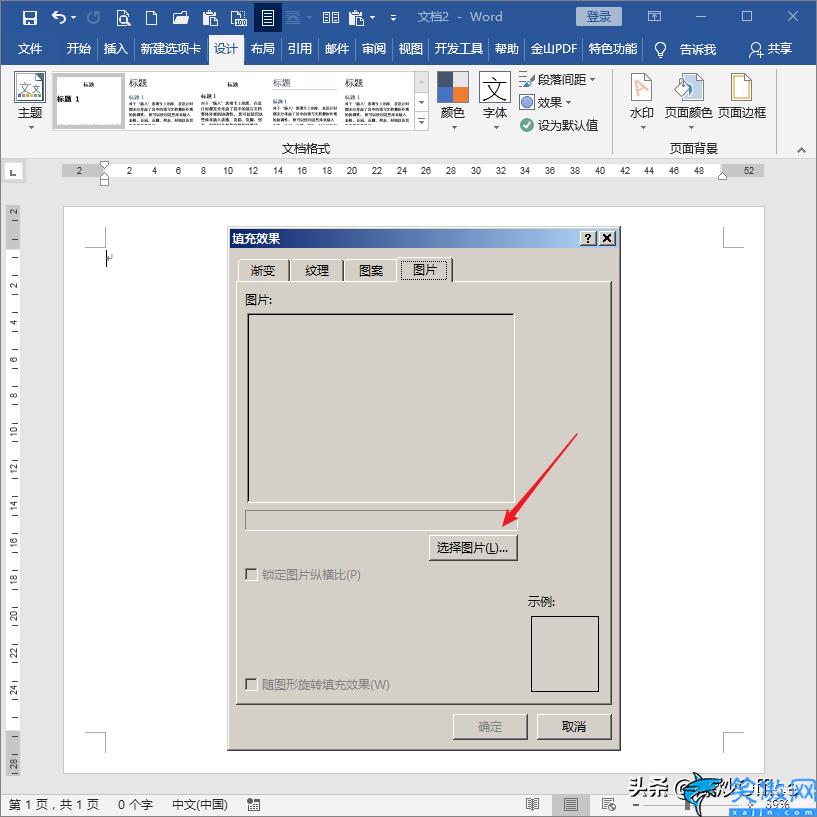The height and width of the screenshot is (817, 817).
Task: Switch to the 引用 tab
Action: point(300,49)
